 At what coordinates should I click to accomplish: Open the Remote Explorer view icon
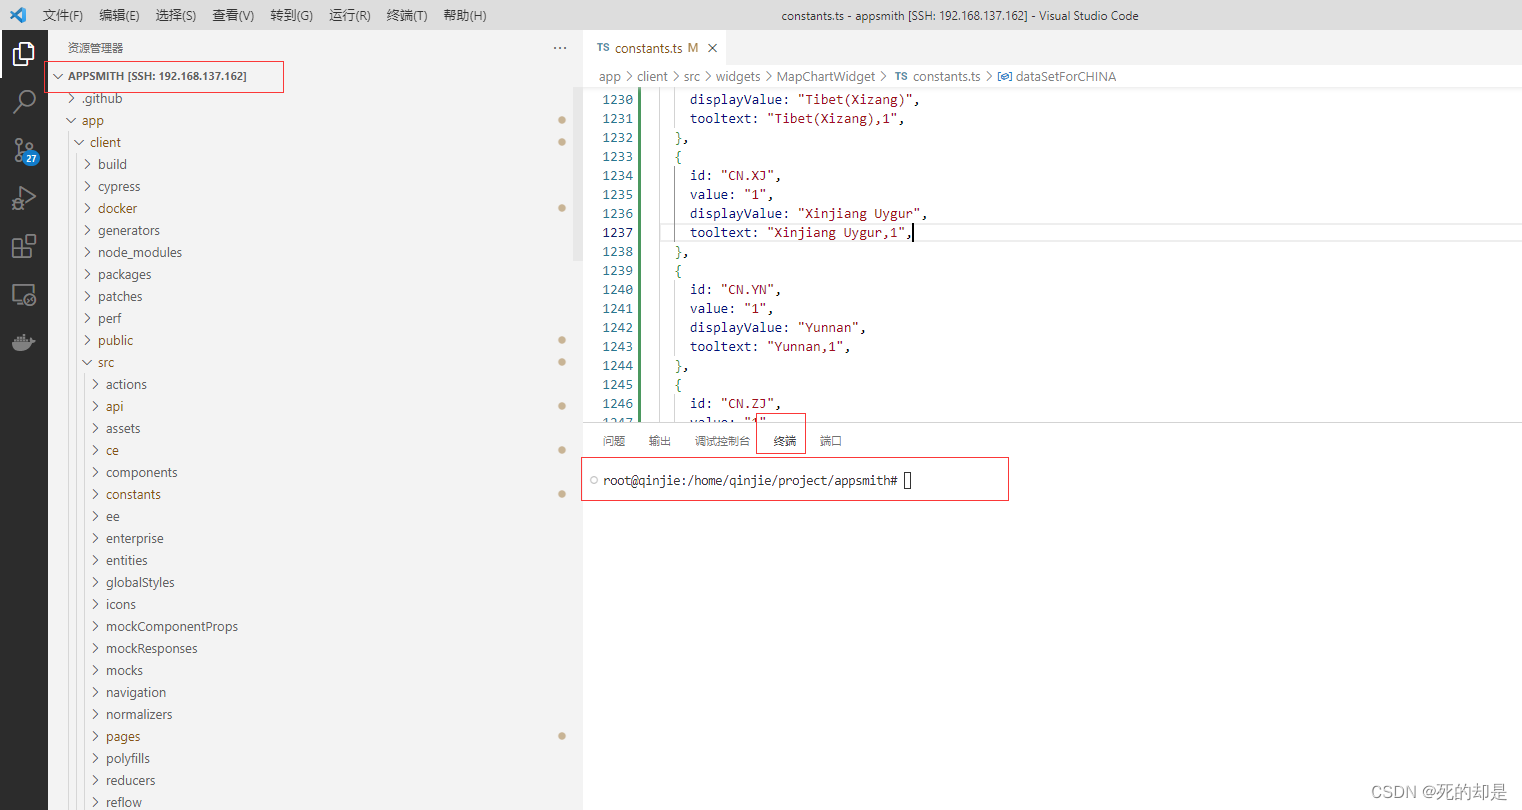pyautogui.click(x=24, y=294)
